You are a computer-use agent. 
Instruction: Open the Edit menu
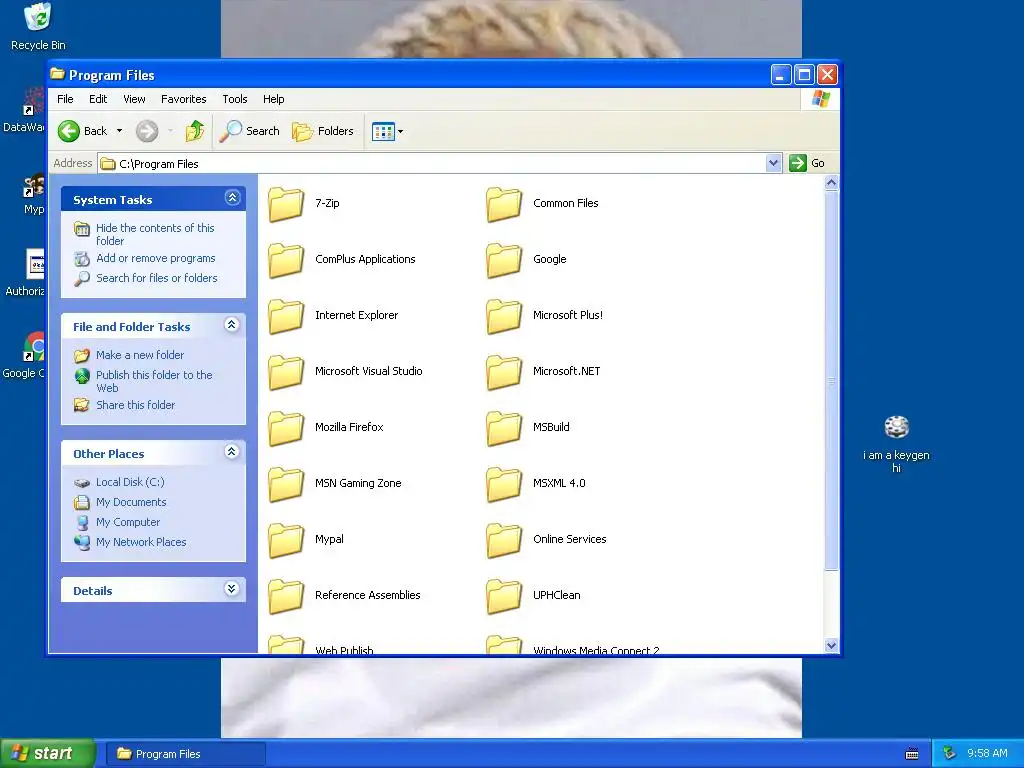pos(98,99)
